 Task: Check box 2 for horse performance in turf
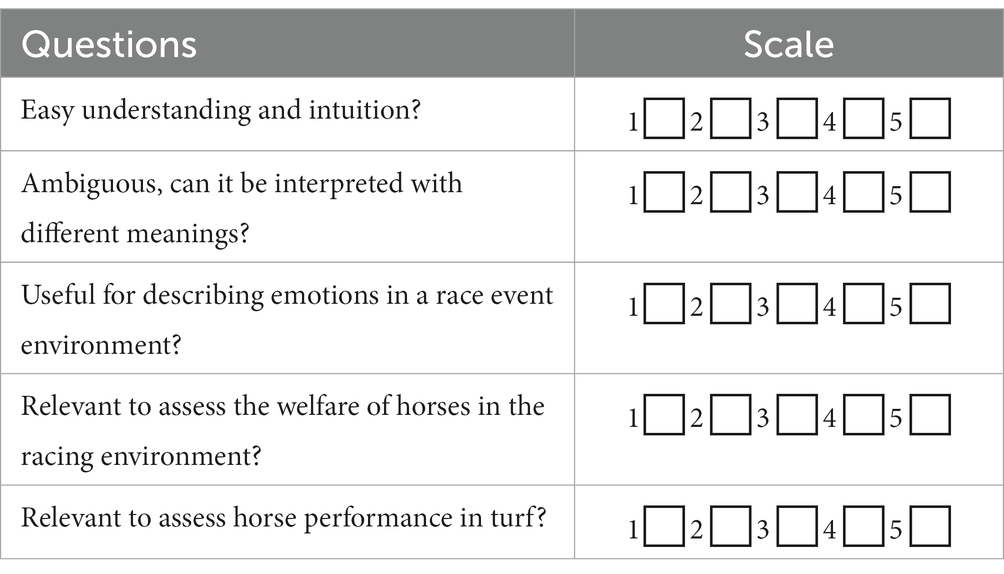pos(731,527)
